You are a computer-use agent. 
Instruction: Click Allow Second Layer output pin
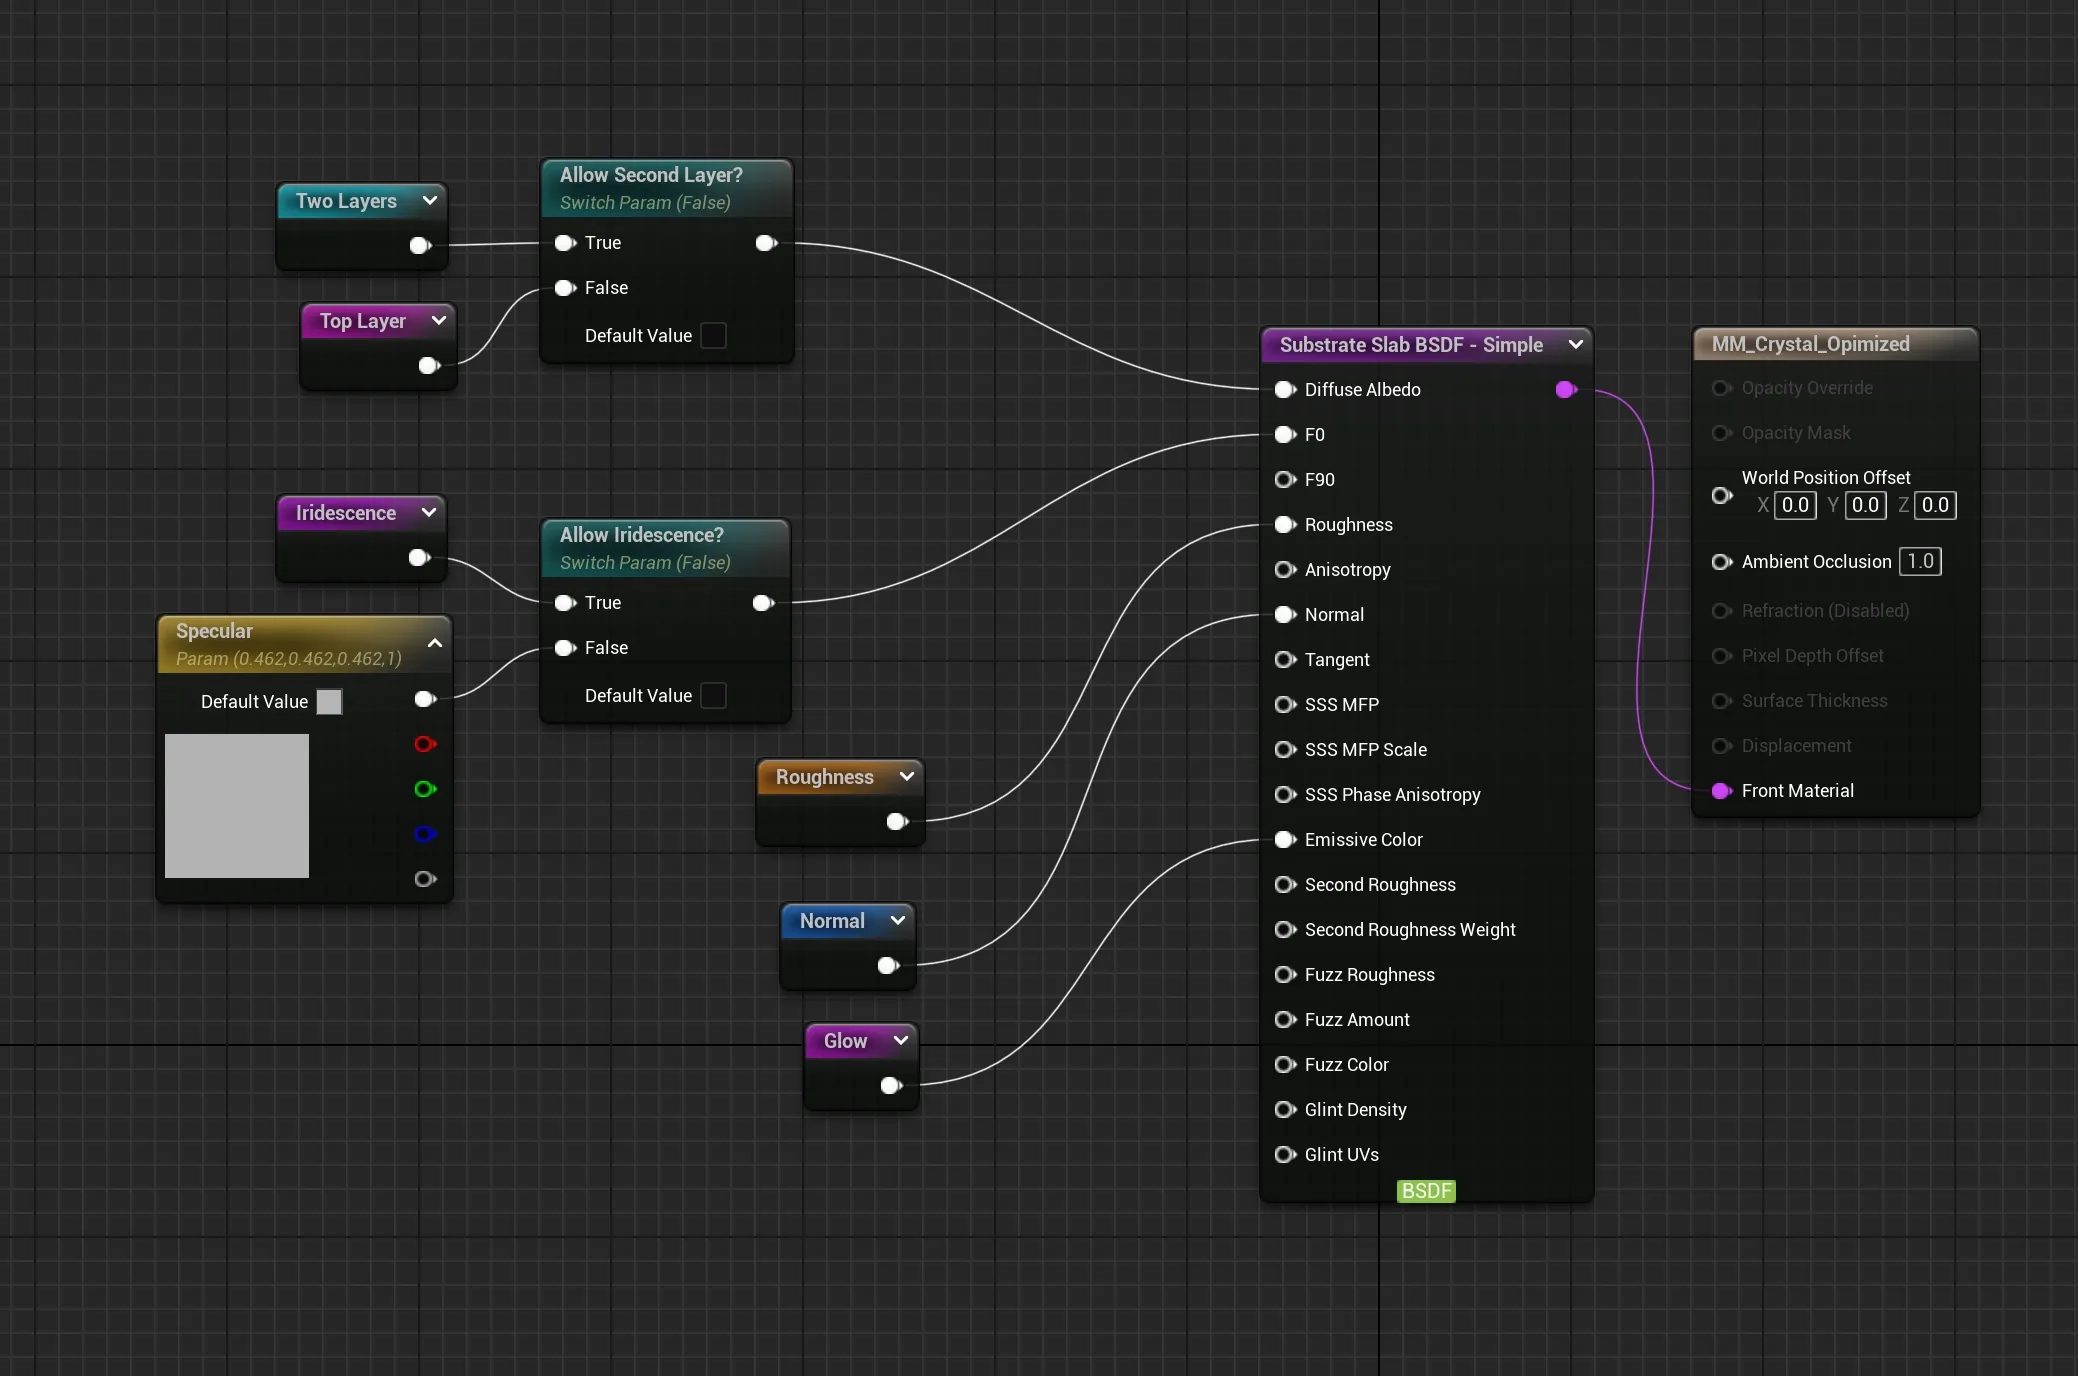coord(766,243)
